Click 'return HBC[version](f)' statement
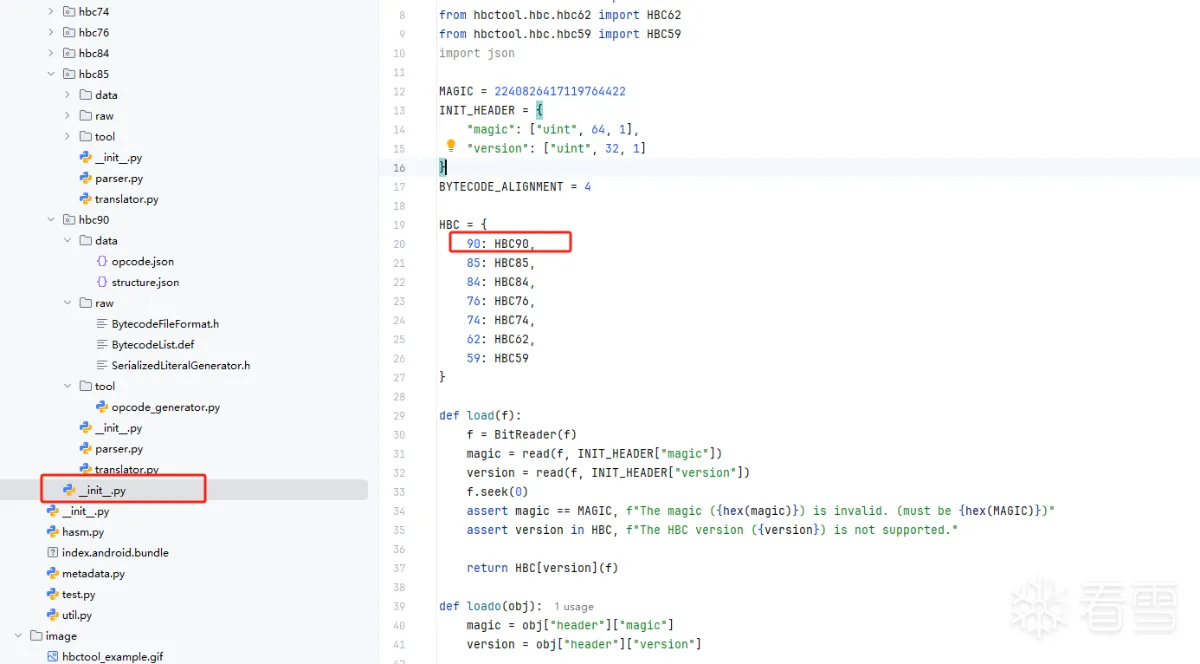 click(x=542, y=568)
